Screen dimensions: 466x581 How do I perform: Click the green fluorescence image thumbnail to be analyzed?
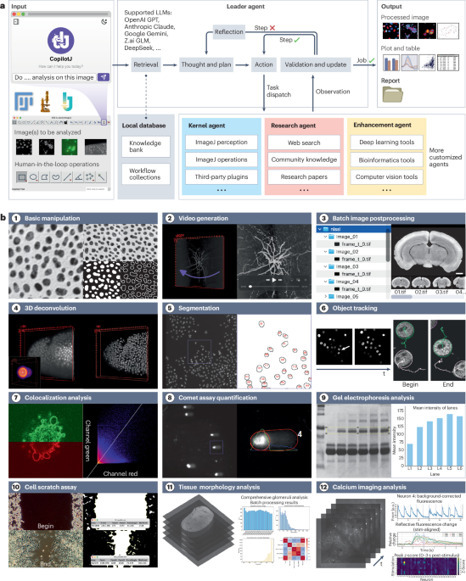pyautogui.click(x=70, y=147)
